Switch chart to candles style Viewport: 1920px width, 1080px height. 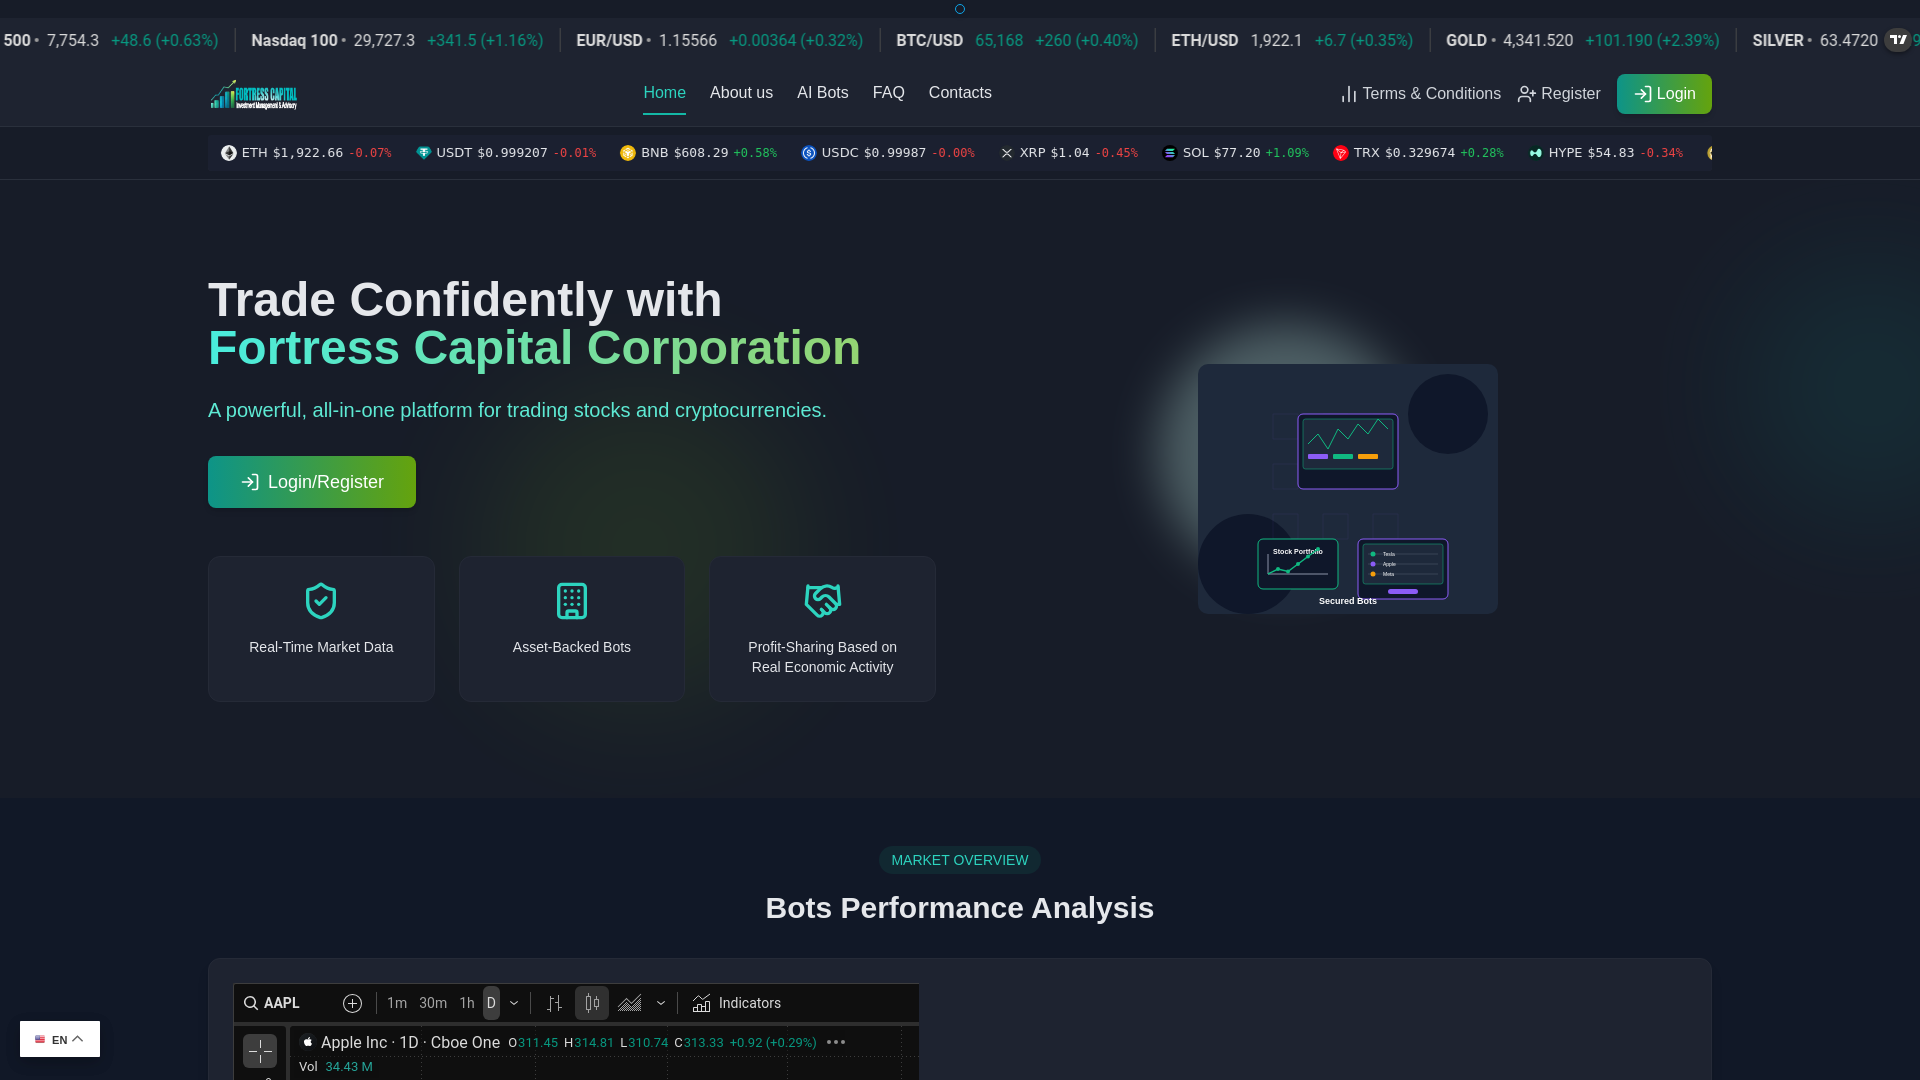pos(592,1003)
